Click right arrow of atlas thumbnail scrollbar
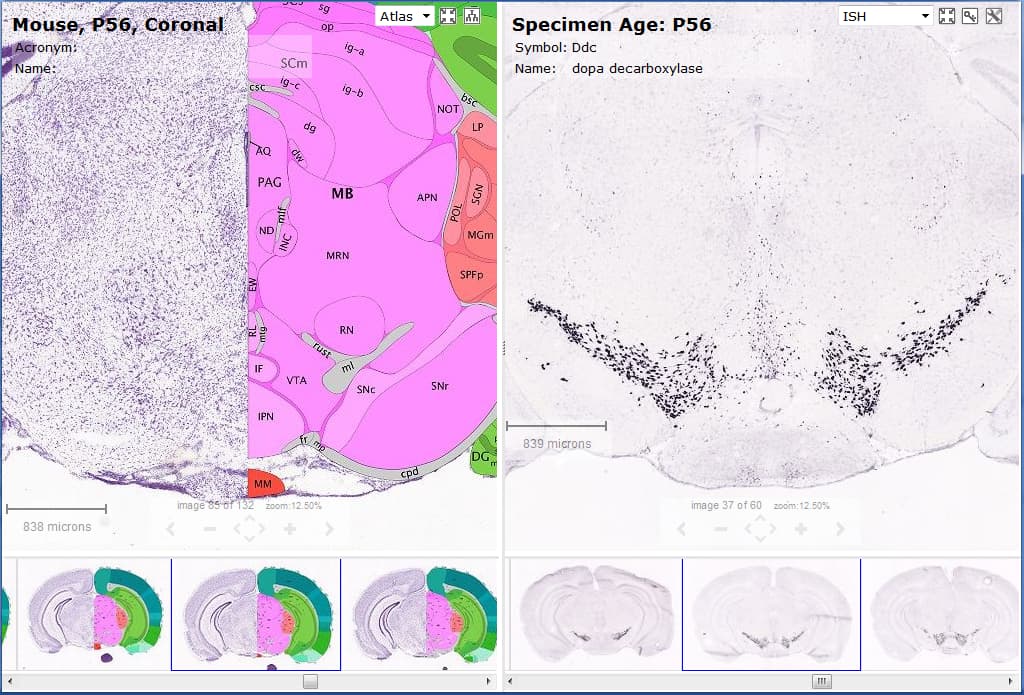 click(489, 681)
